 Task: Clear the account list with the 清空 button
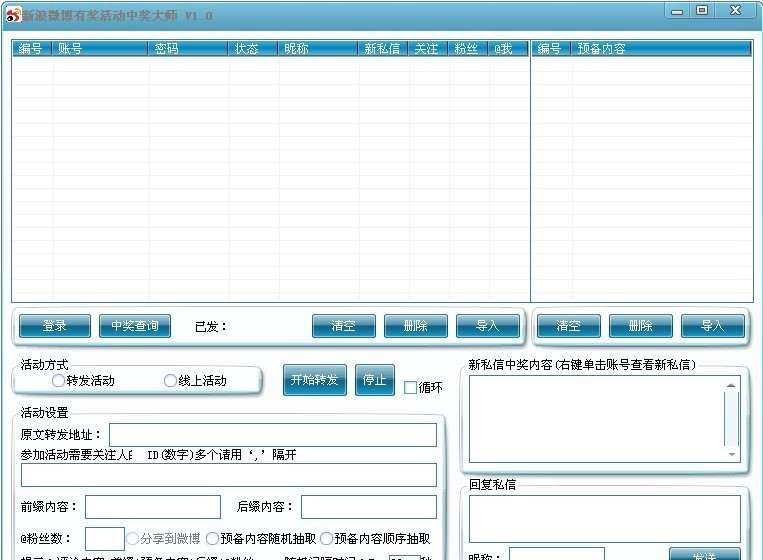344,325
